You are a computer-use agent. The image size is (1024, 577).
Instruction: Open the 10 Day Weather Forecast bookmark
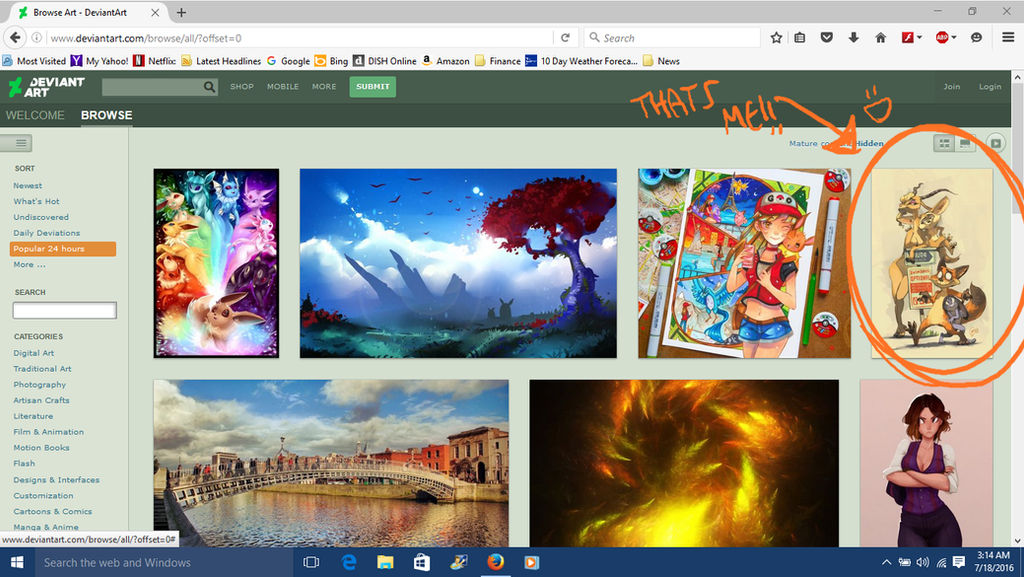581,61
